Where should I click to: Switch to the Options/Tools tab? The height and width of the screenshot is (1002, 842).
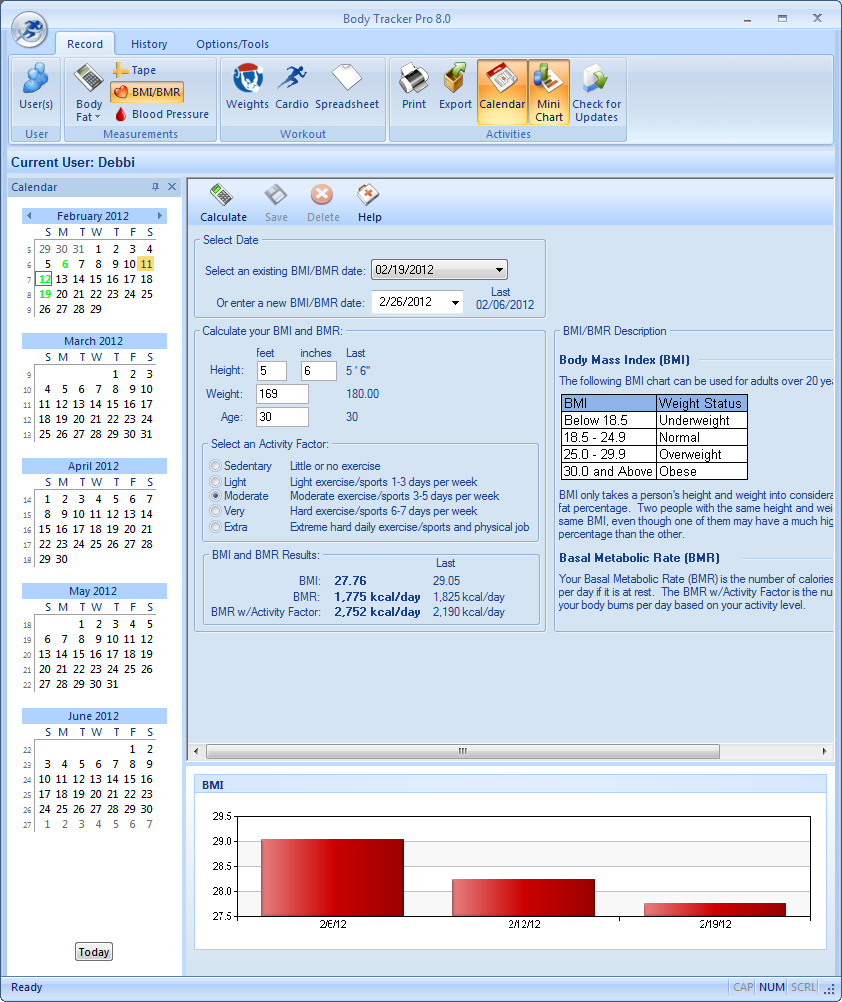(x=233, y=44)
